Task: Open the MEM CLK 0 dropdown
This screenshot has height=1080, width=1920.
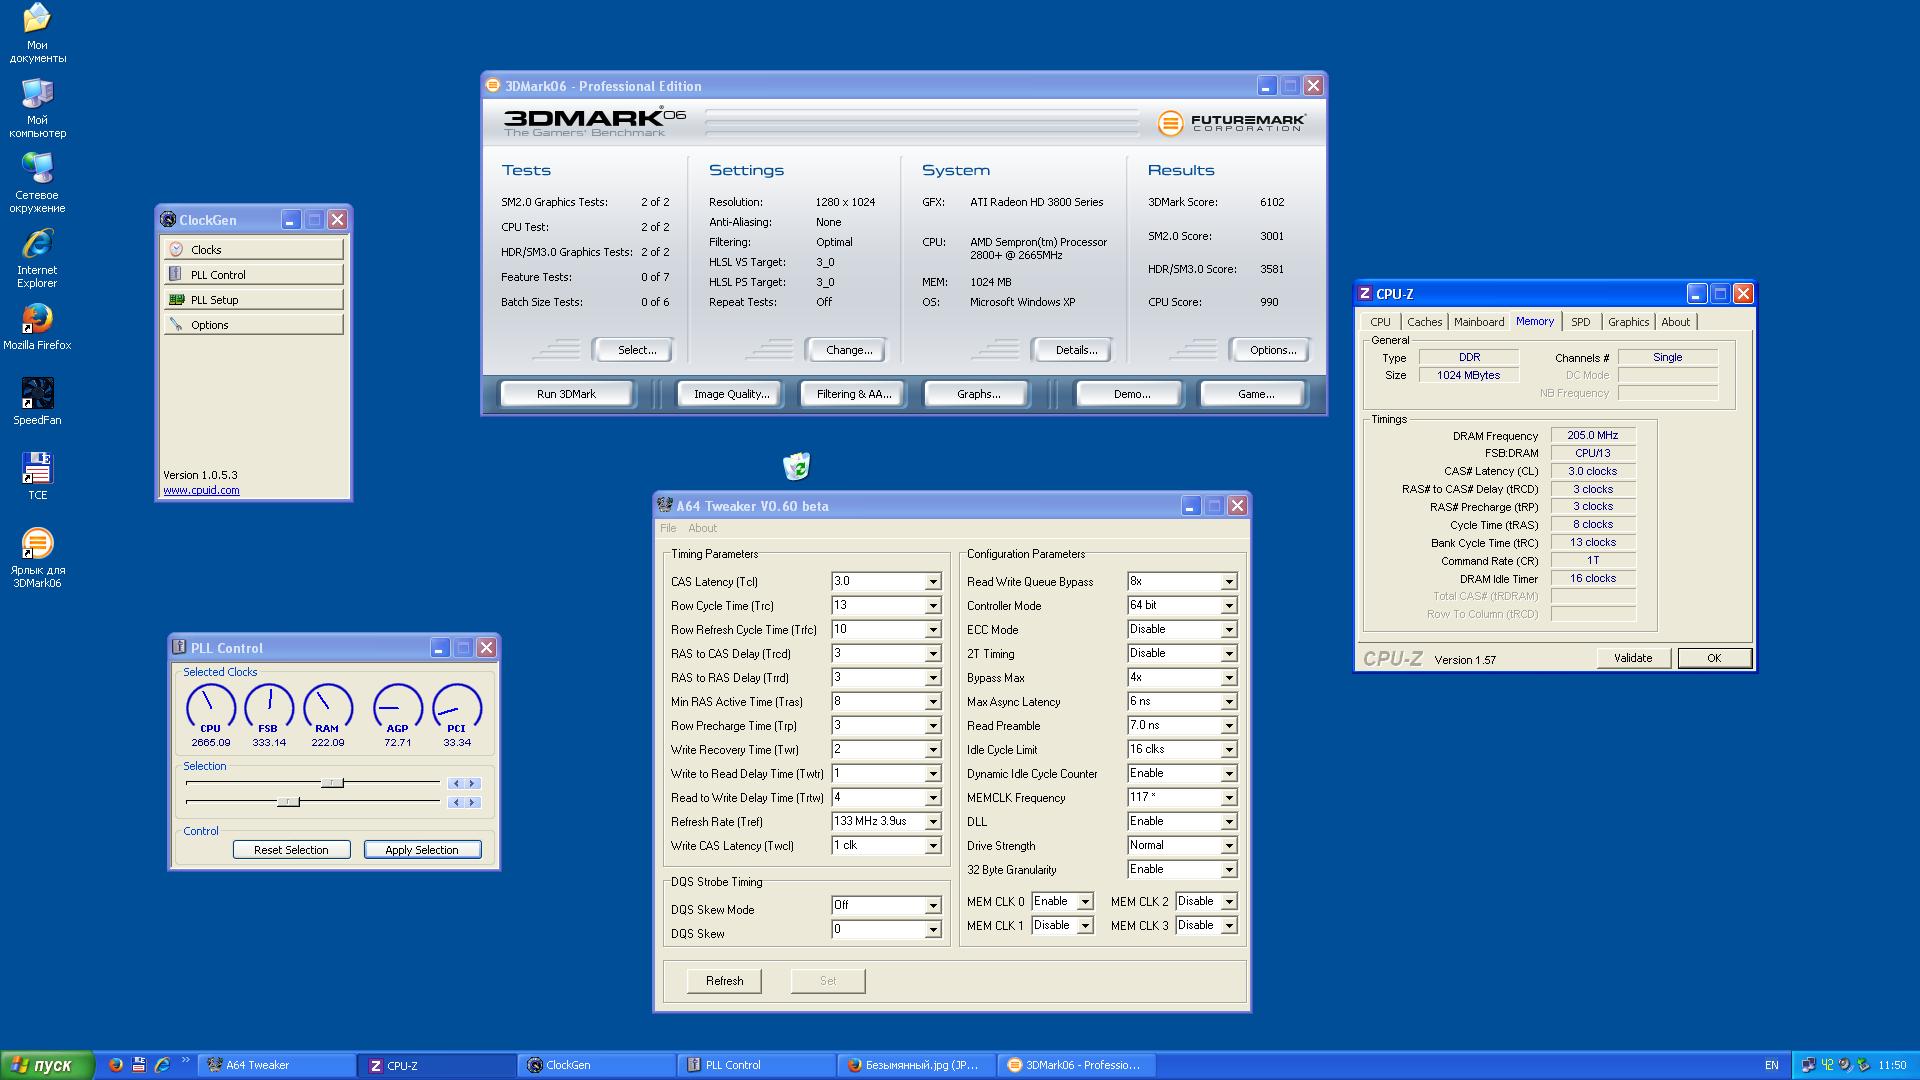Action: [x=1084, y=902]
